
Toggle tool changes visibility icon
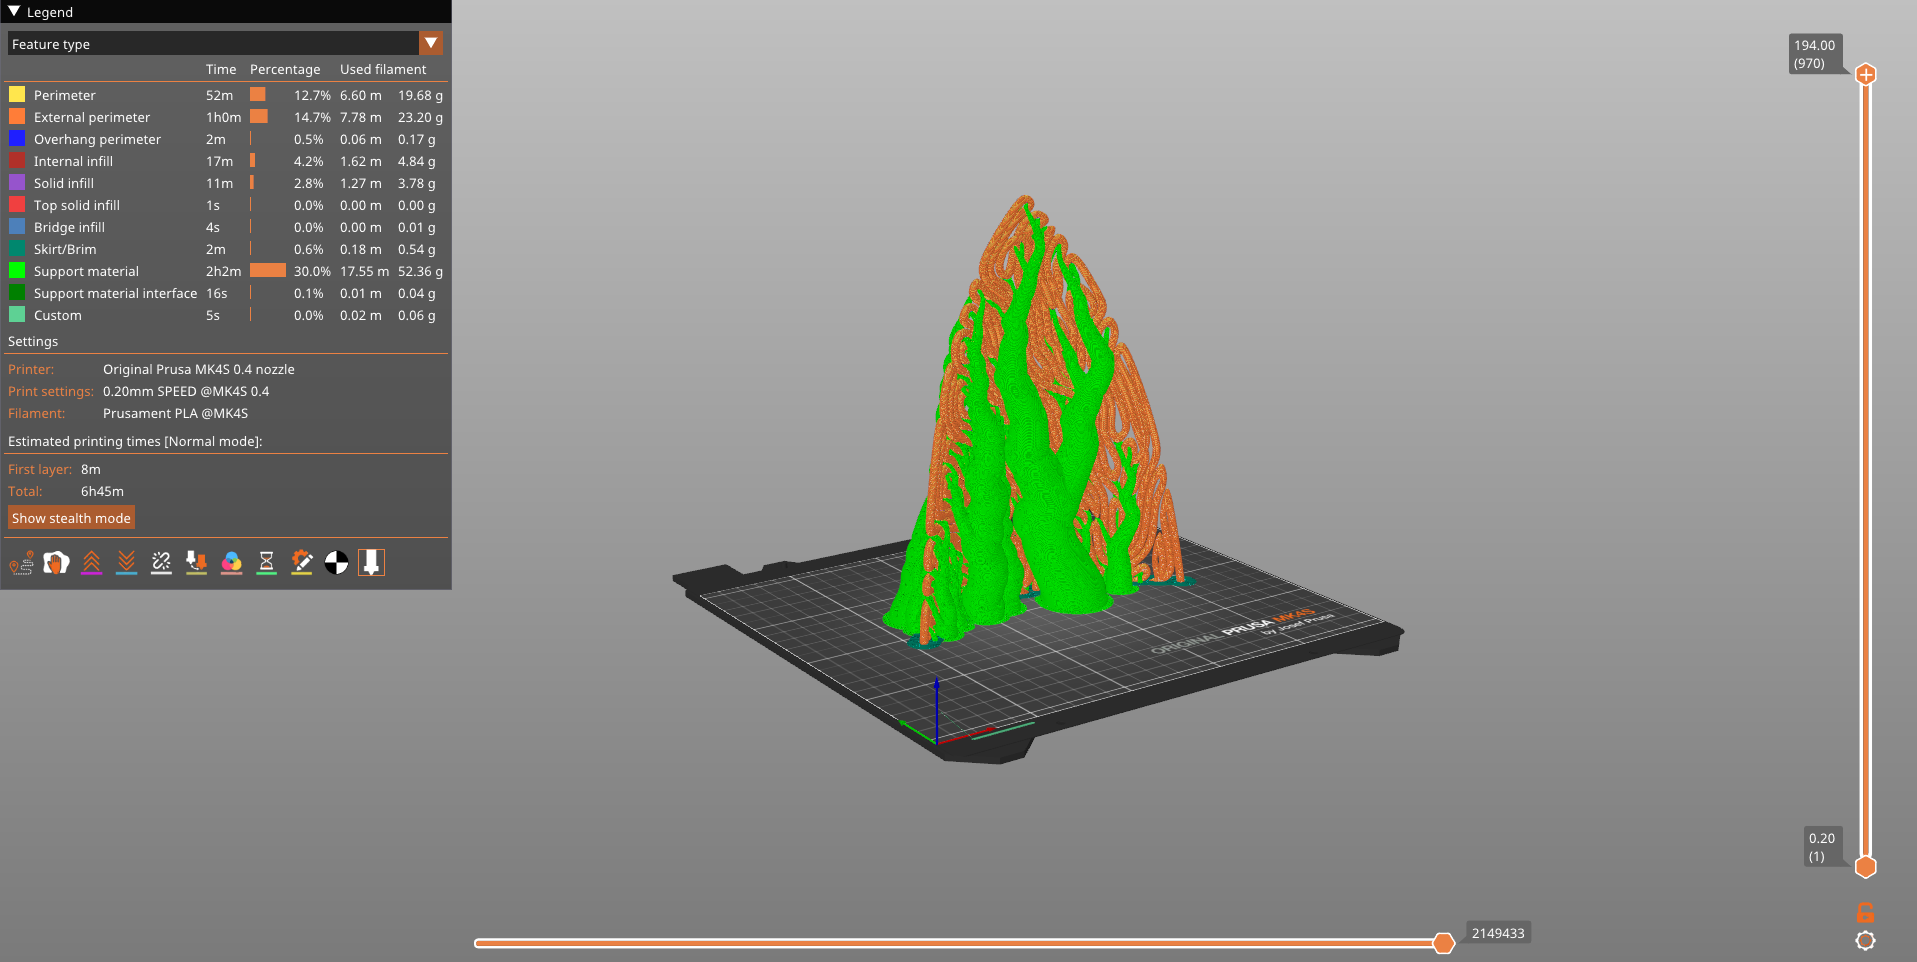(x=197, y=563)
